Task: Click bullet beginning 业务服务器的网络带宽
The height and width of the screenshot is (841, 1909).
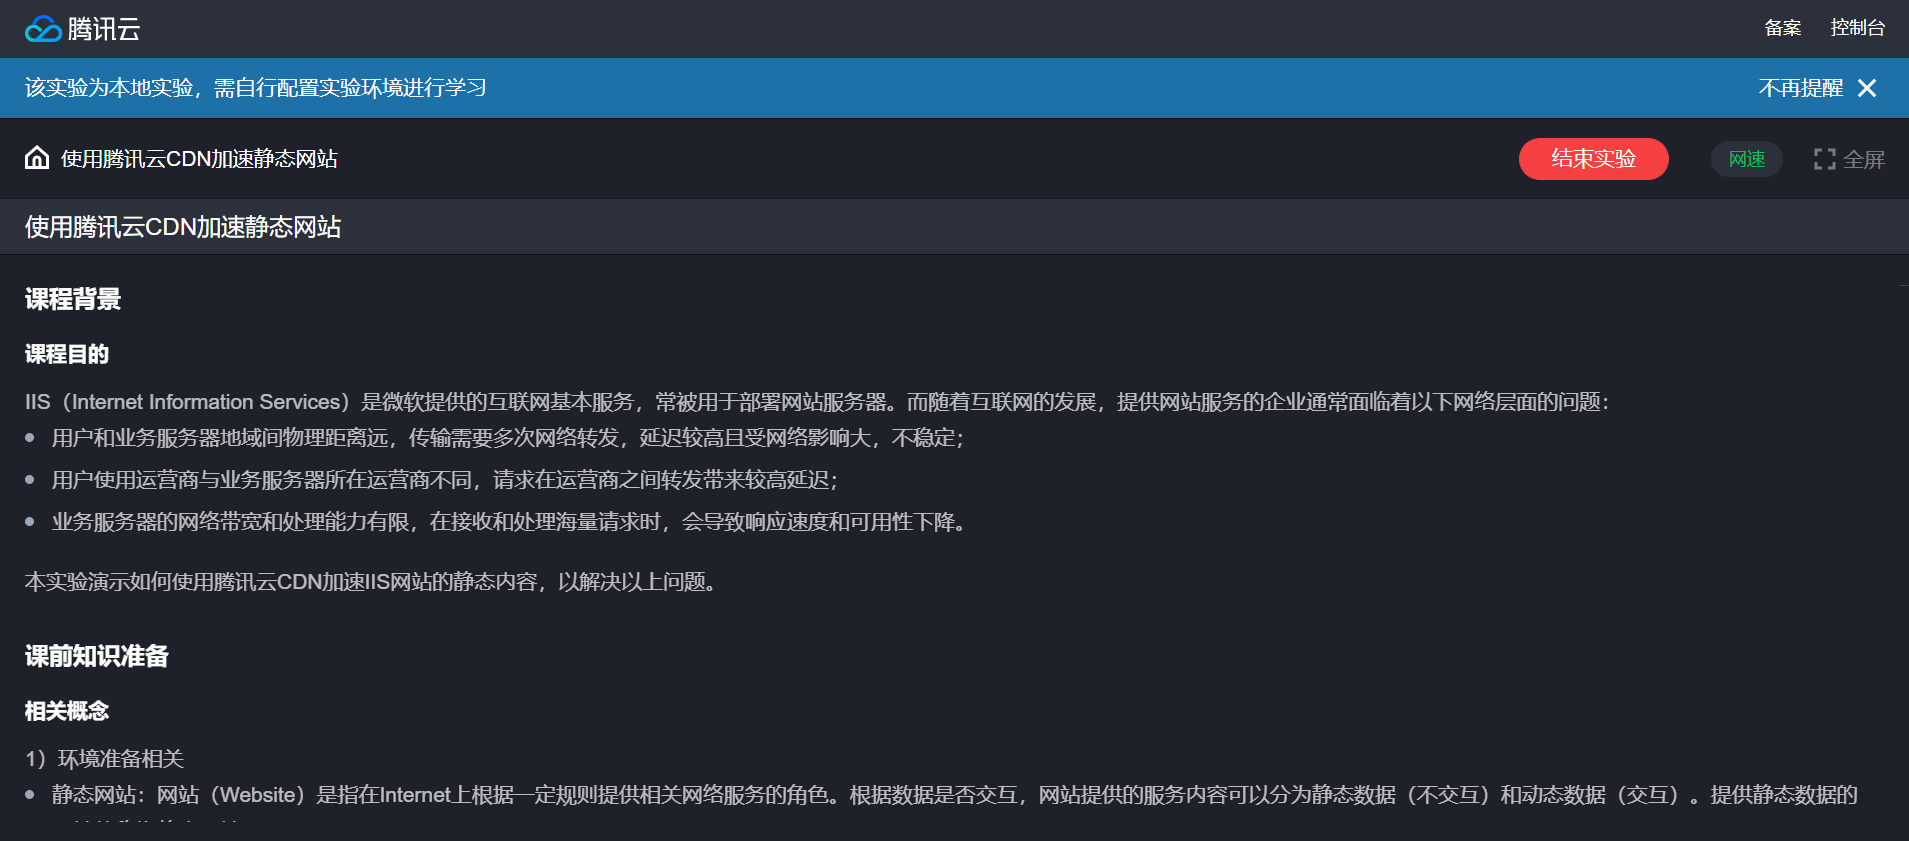Action: coord(509,522)
